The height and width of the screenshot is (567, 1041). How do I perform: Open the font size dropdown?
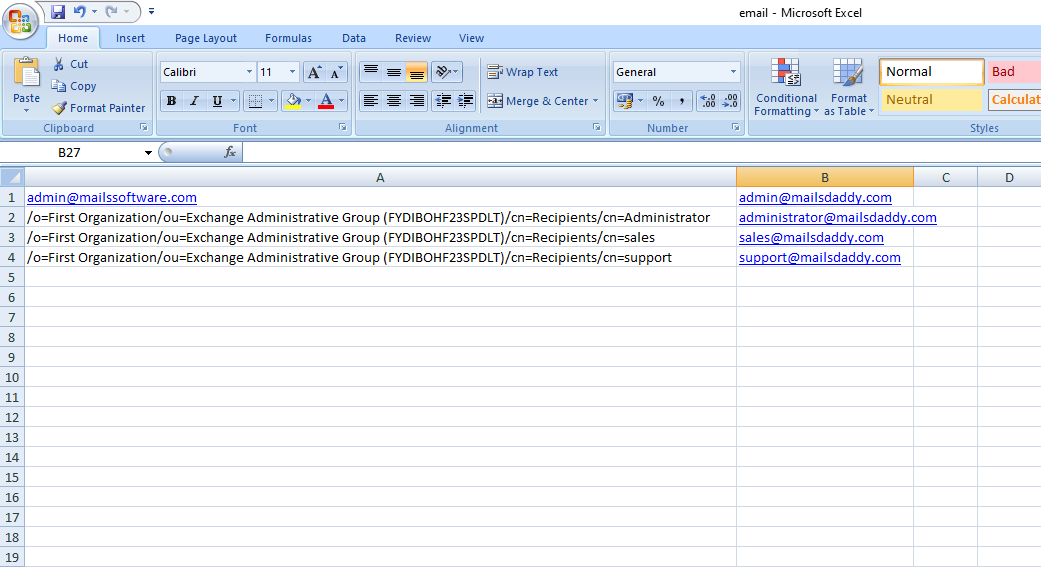(x=291, y=72)
